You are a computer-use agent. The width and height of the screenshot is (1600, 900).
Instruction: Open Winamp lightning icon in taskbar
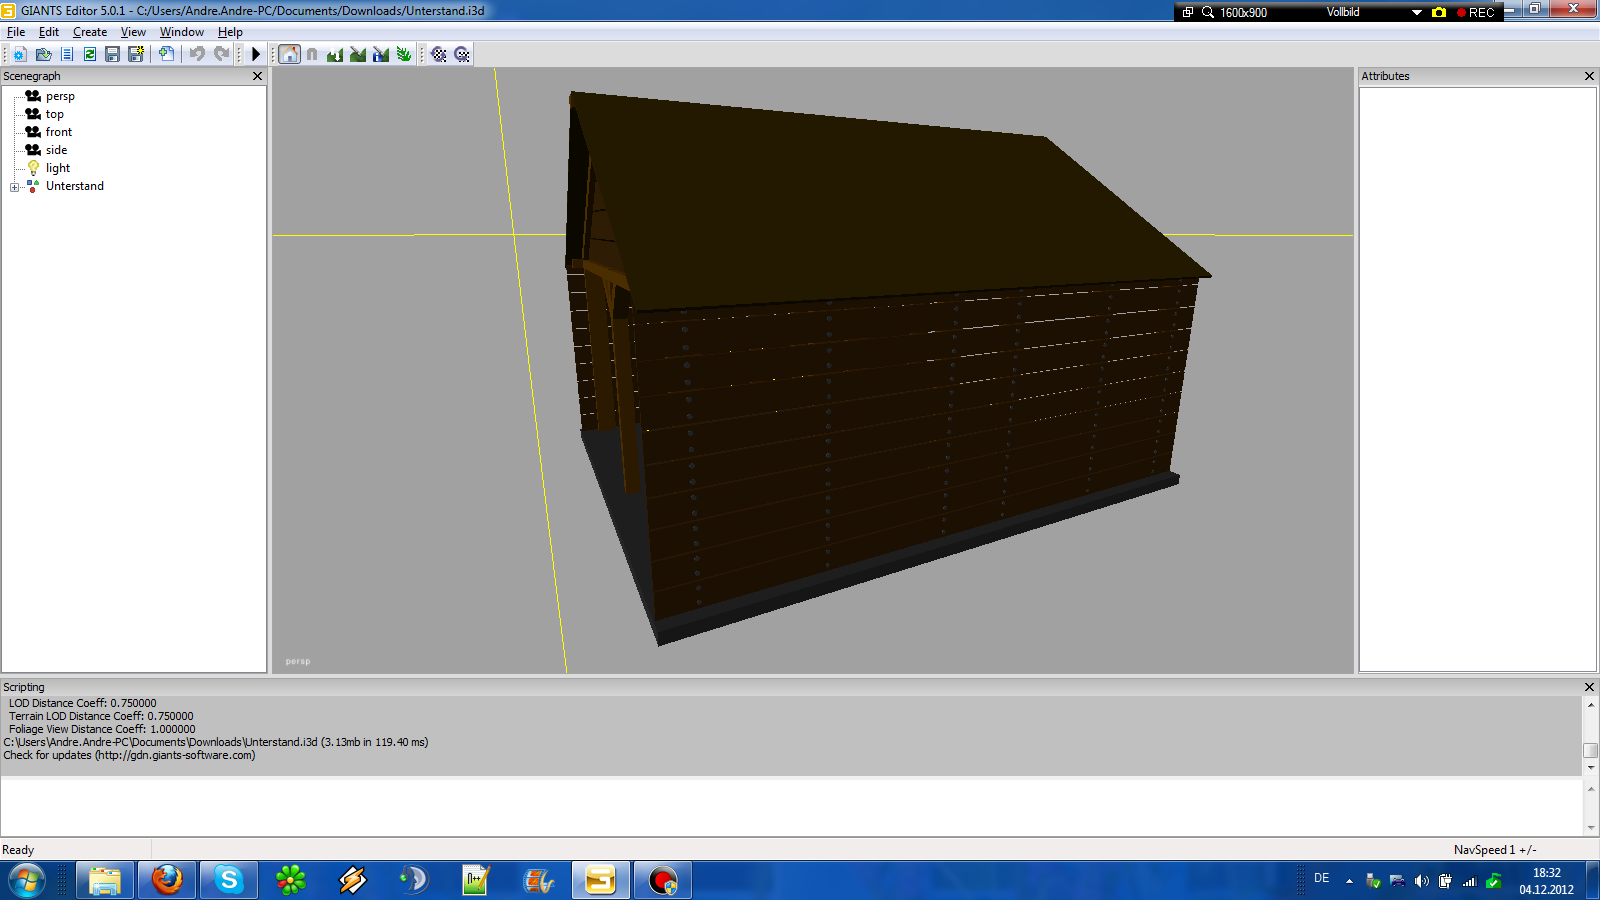(353, 881)
